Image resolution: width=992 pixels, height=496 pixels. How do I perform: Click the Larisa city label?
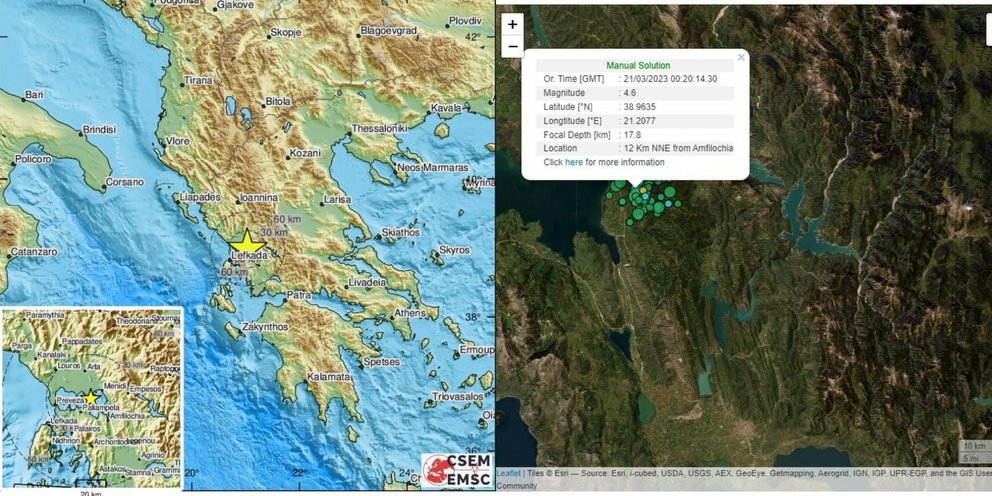click(337, 199)
